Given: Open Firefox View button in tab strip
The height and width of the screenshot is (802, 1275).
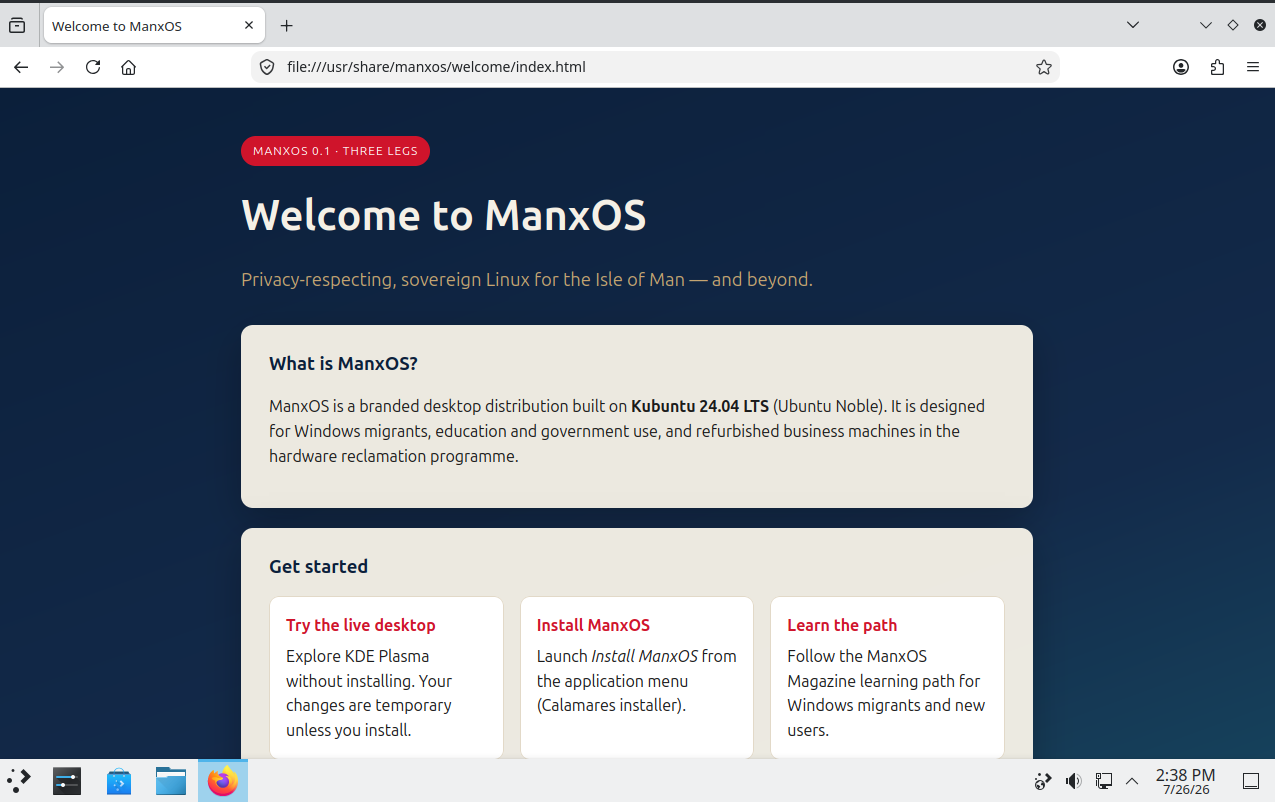Looking at the screenshot, I should pyautogui.click(x=17, y=25).
